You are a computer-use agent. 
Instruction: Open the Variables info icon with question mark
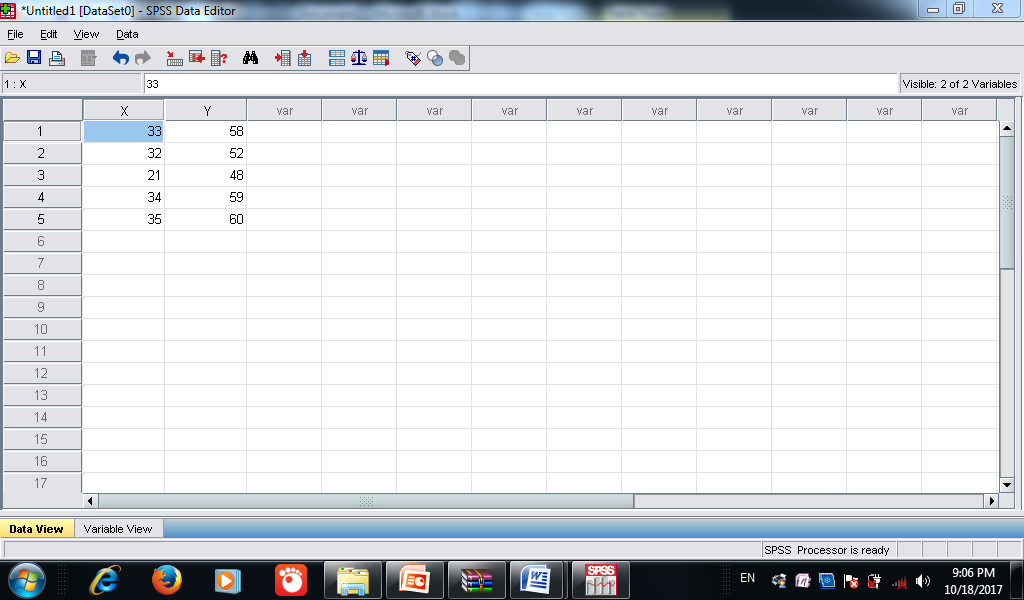pyautogui.click(x=219, y=58)
